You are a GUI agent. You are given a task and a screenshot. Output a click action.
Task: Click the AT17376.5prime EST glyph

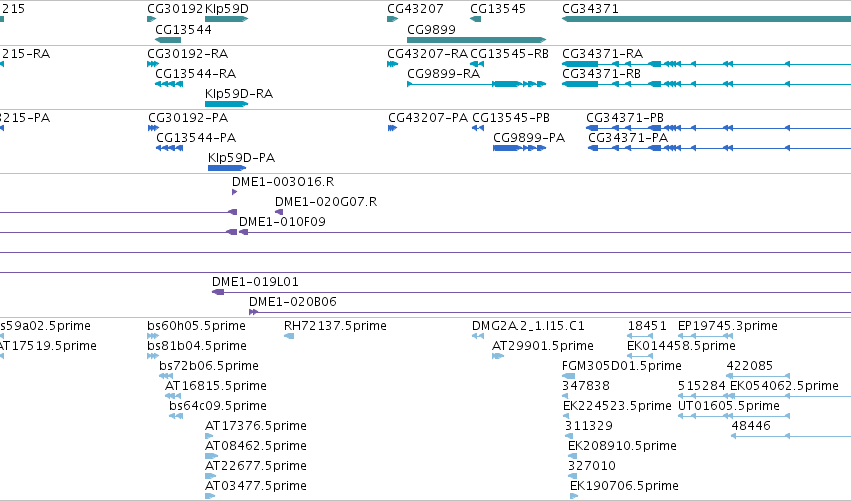[209, 436]
